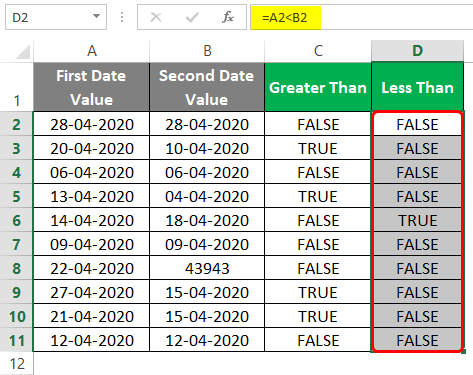Select cell B6 with 18-04-2020
This screenshot has width=473, height=375.
coord(207,220)
